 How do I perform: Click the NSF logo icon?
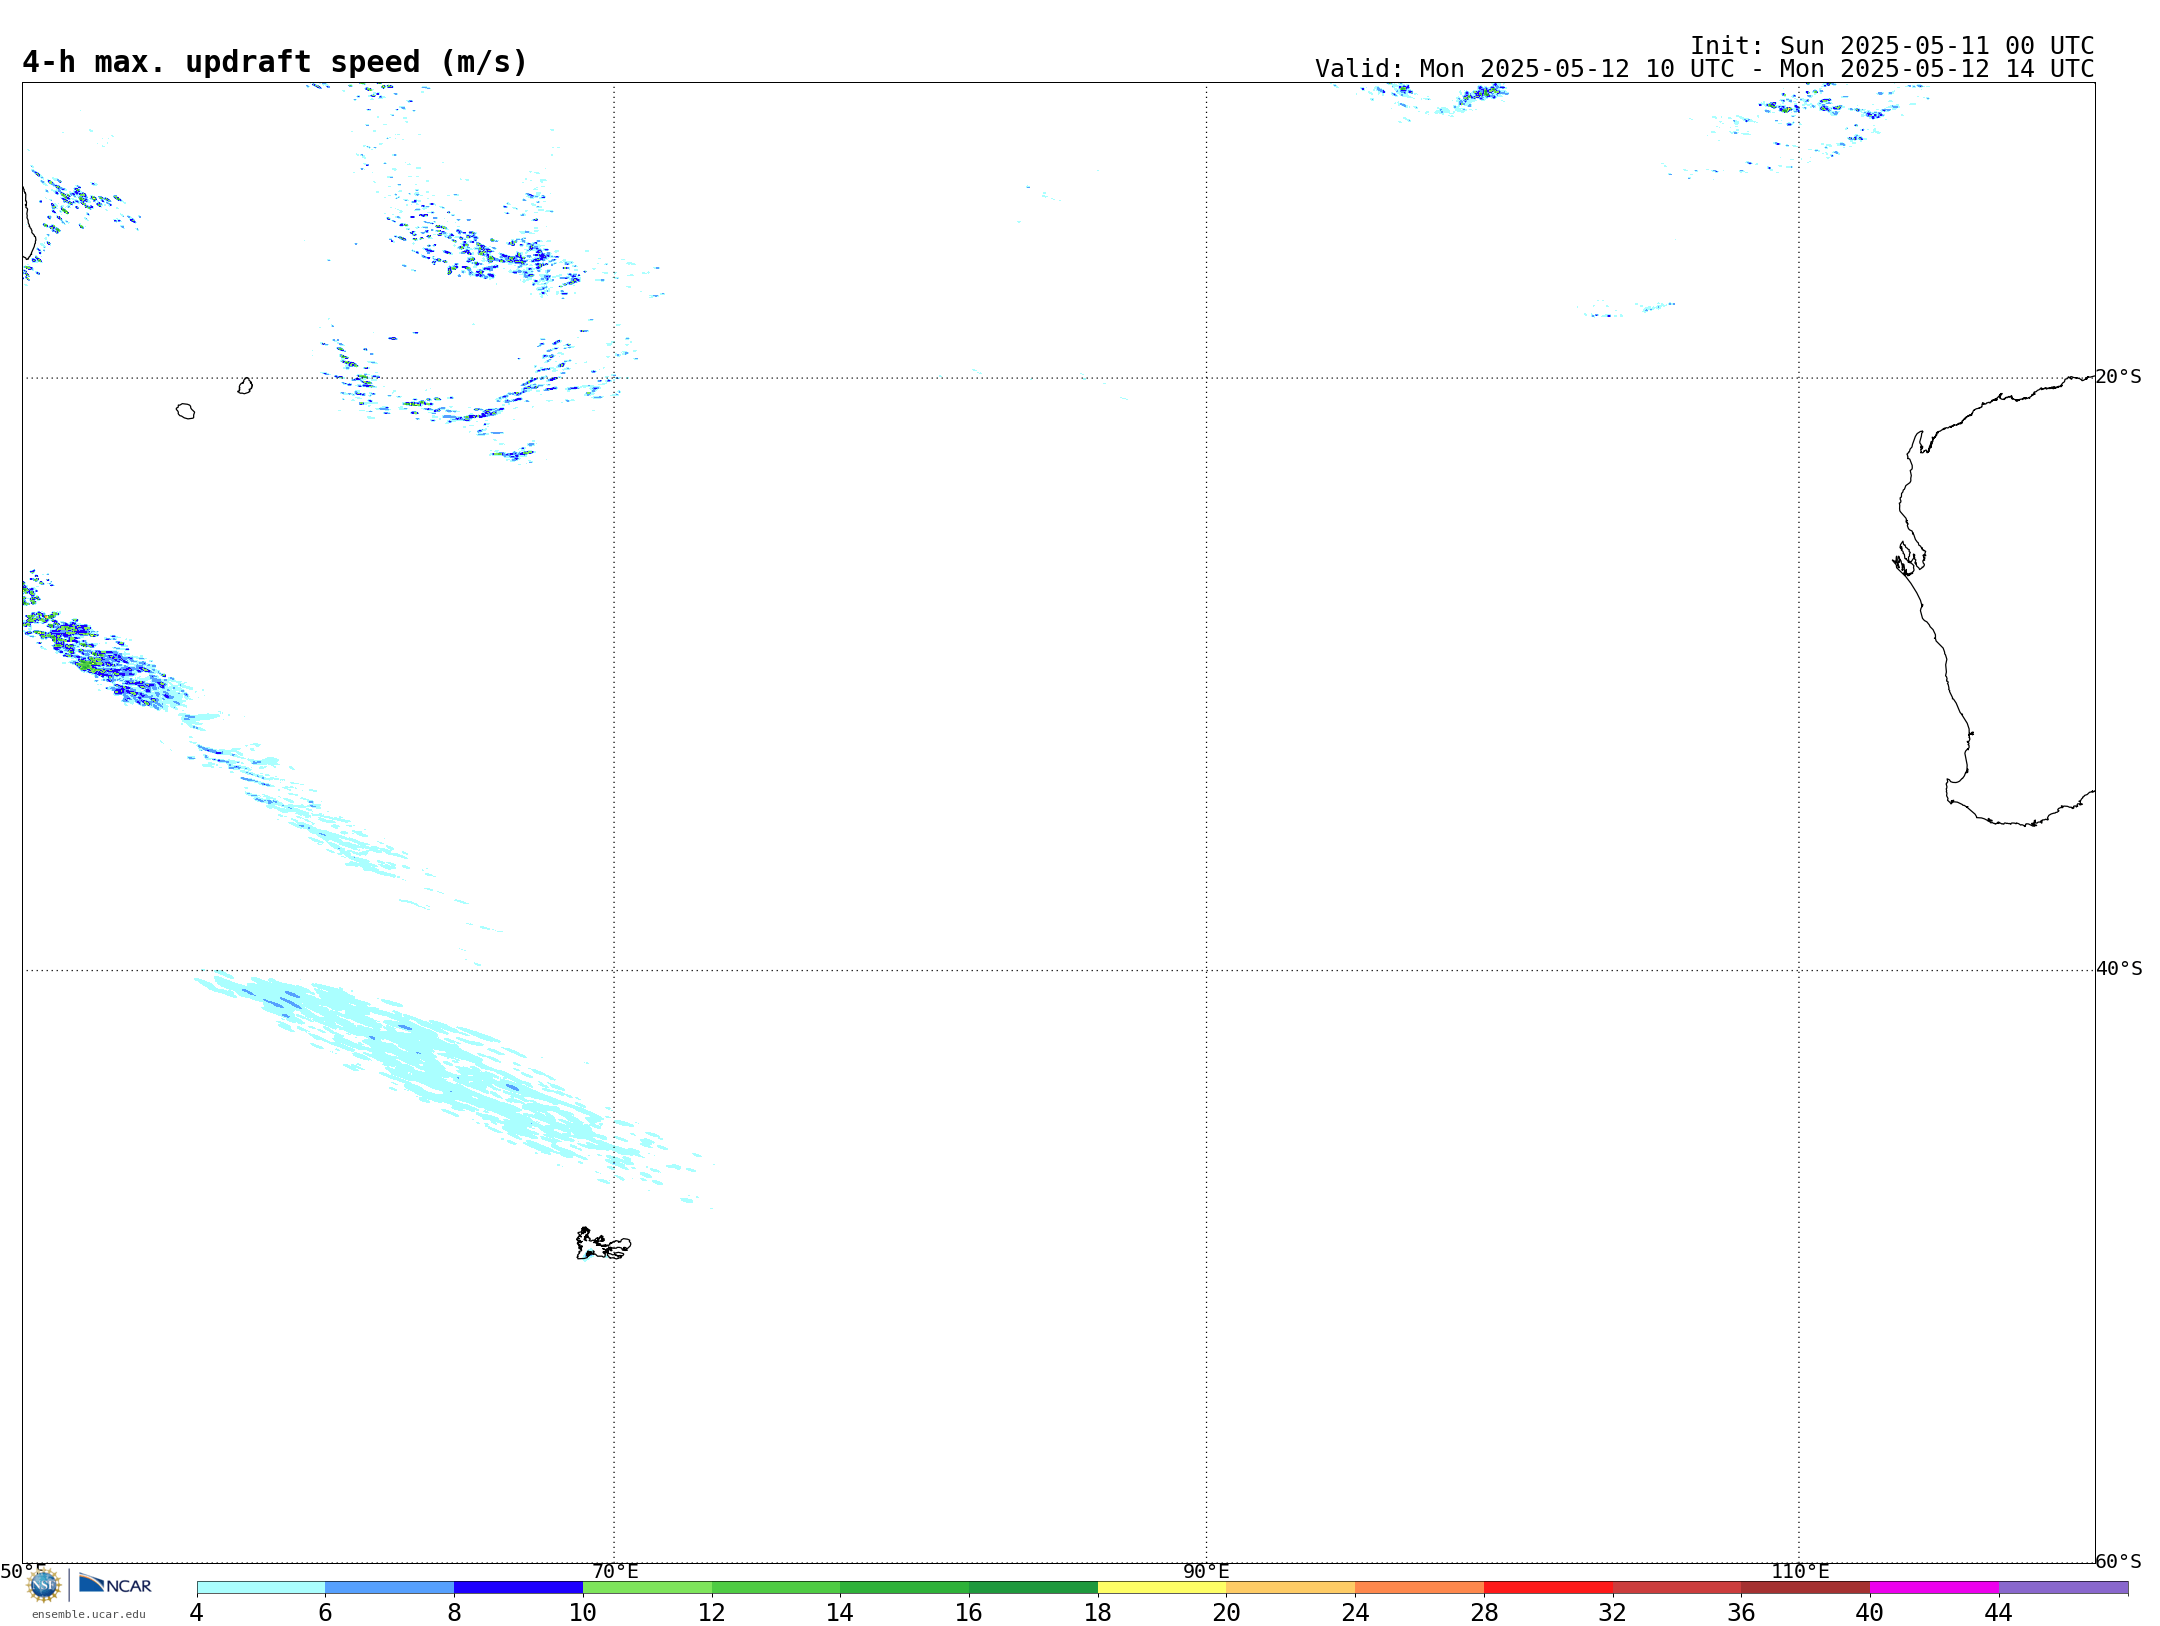coord(44,1584)
